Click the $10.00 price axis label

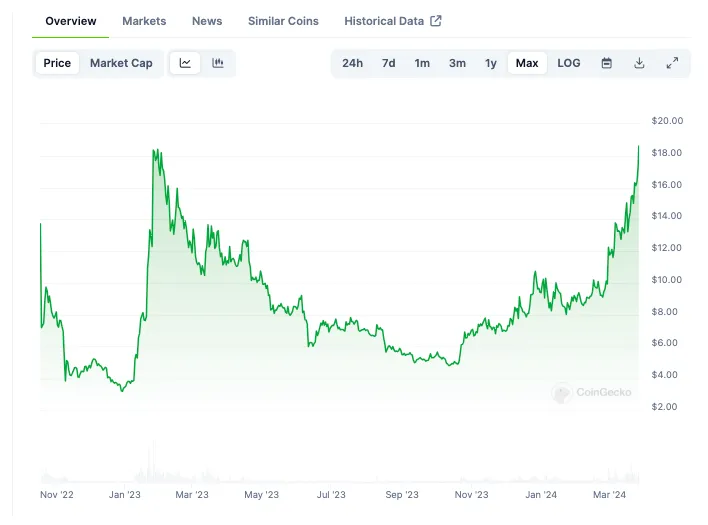(x=666, y=280)
